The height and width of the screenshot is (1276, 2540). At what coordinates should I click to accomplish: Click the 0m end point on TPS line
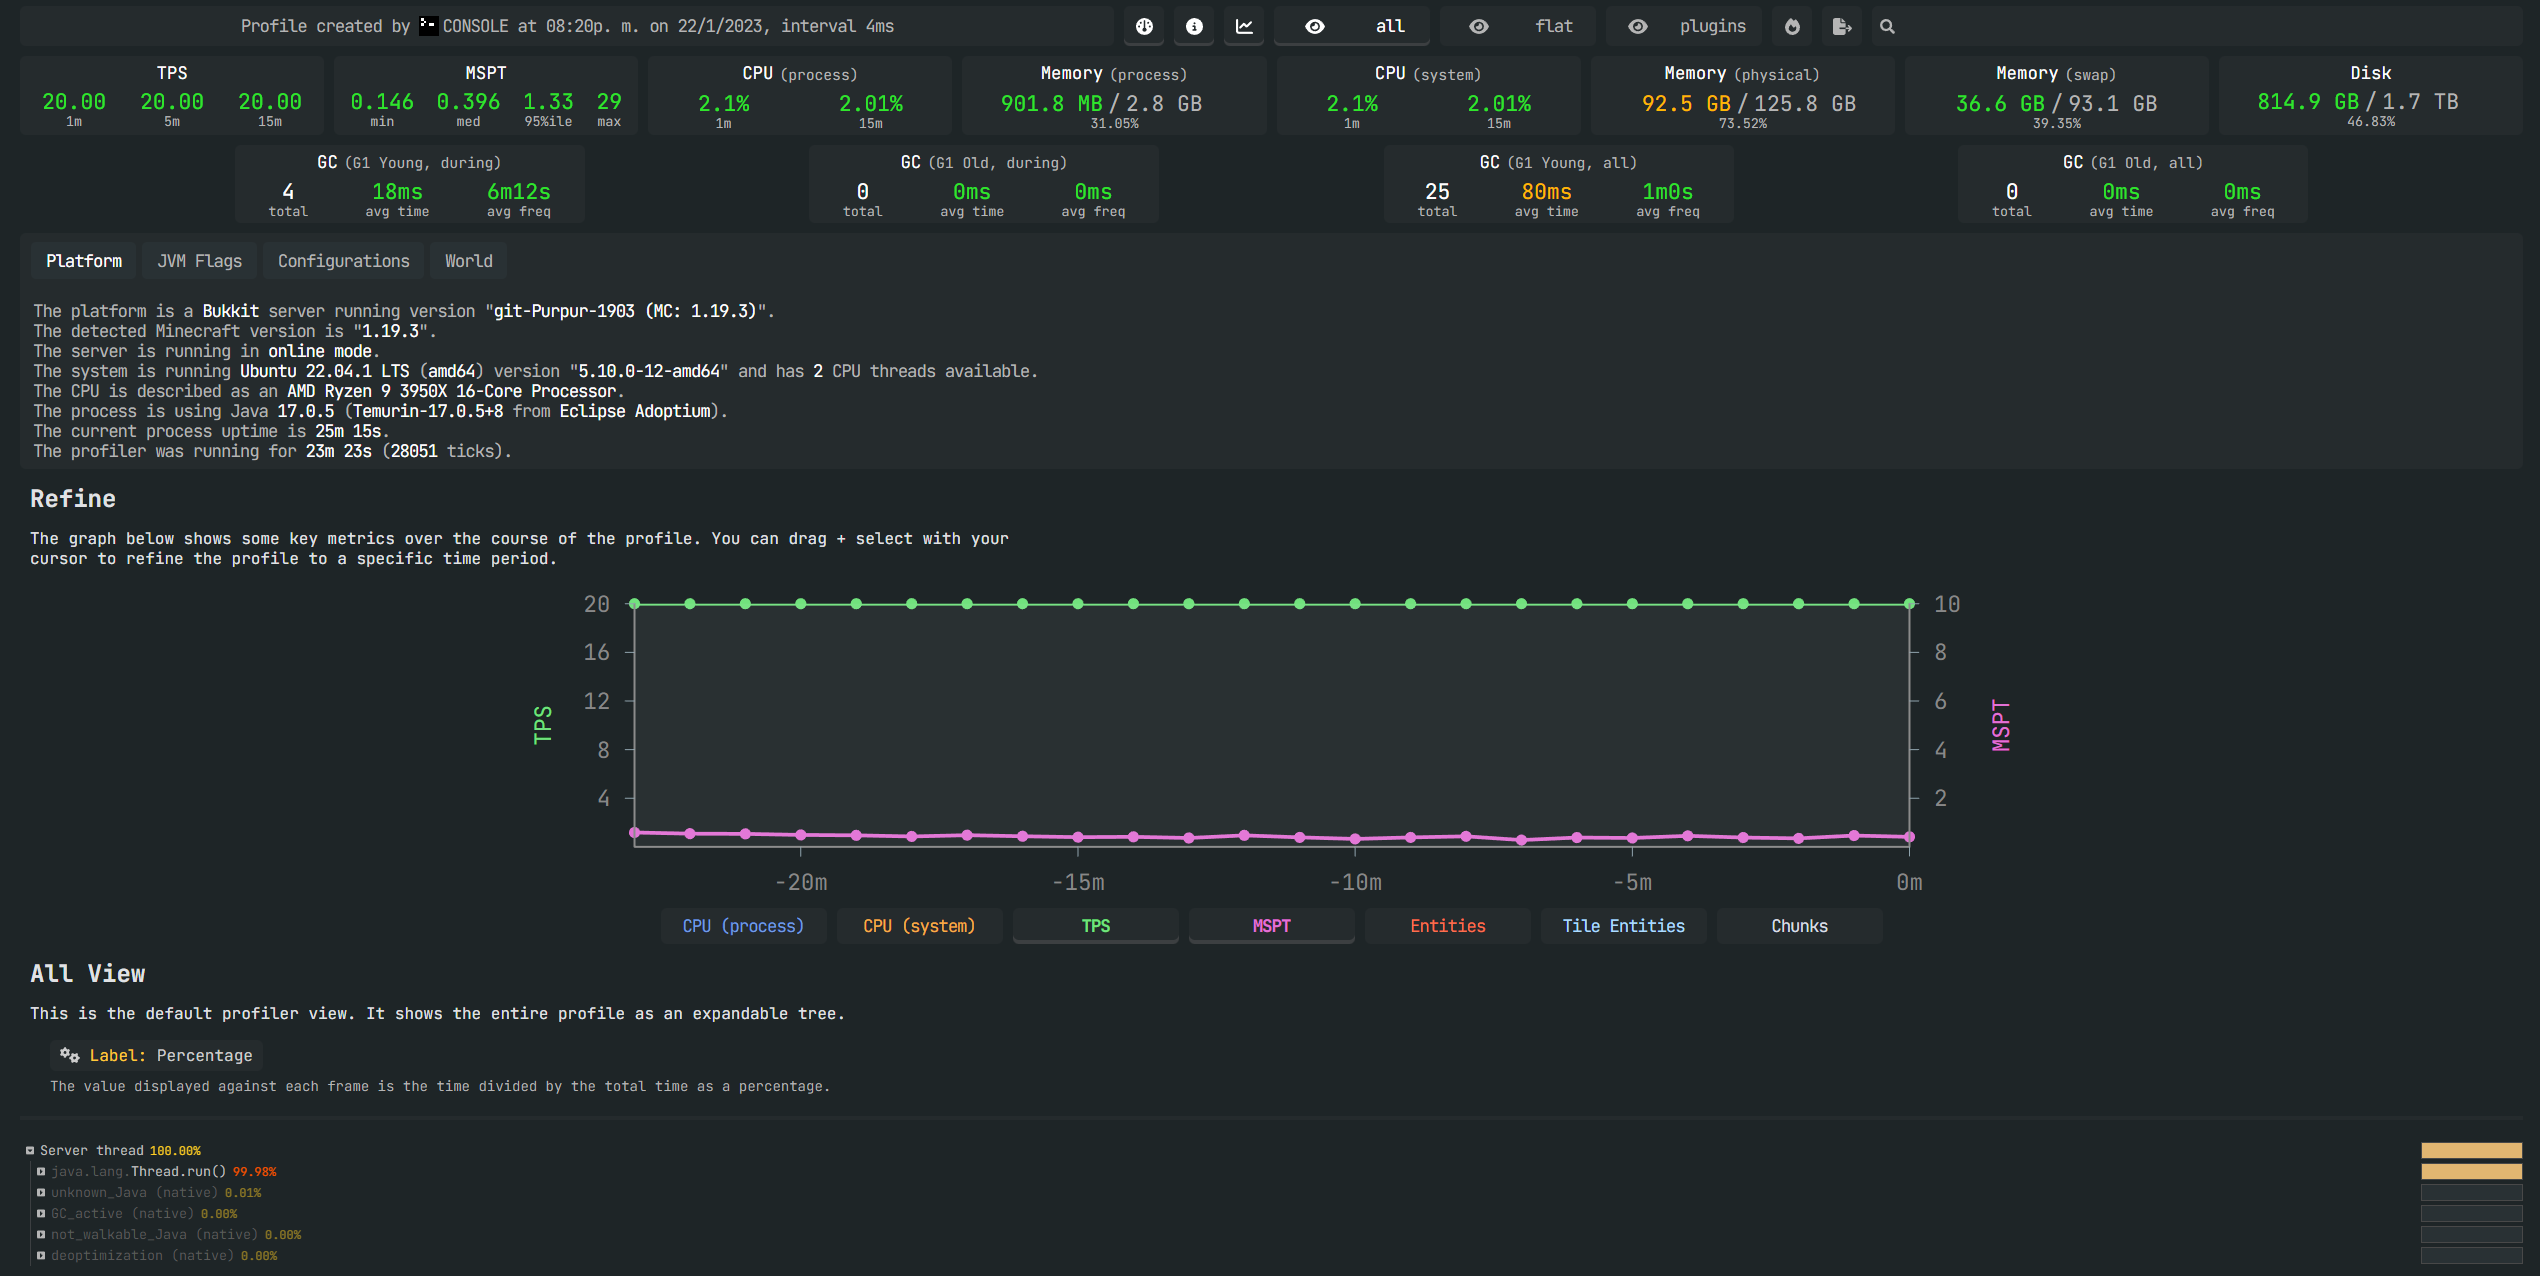coord(1909,604)
